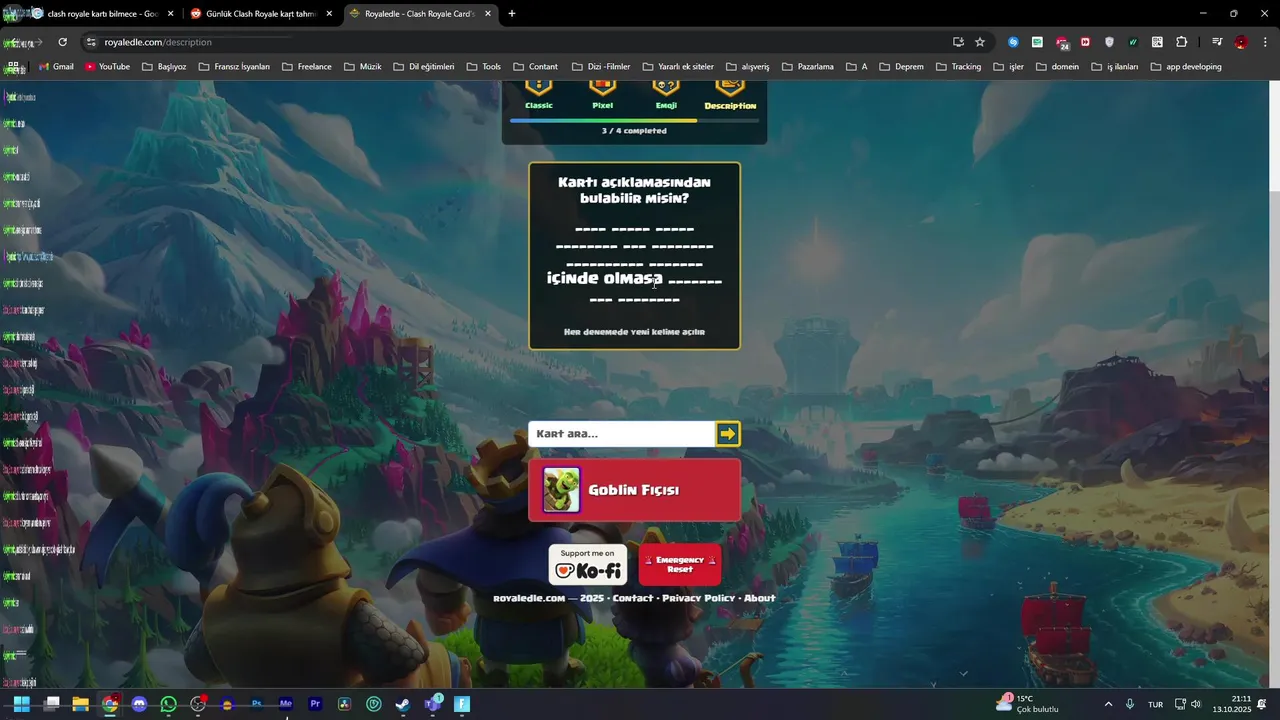Expand the Müzik bookmark folder
The width and height of the screenshot is (1280, 720).
pos(363,67)
